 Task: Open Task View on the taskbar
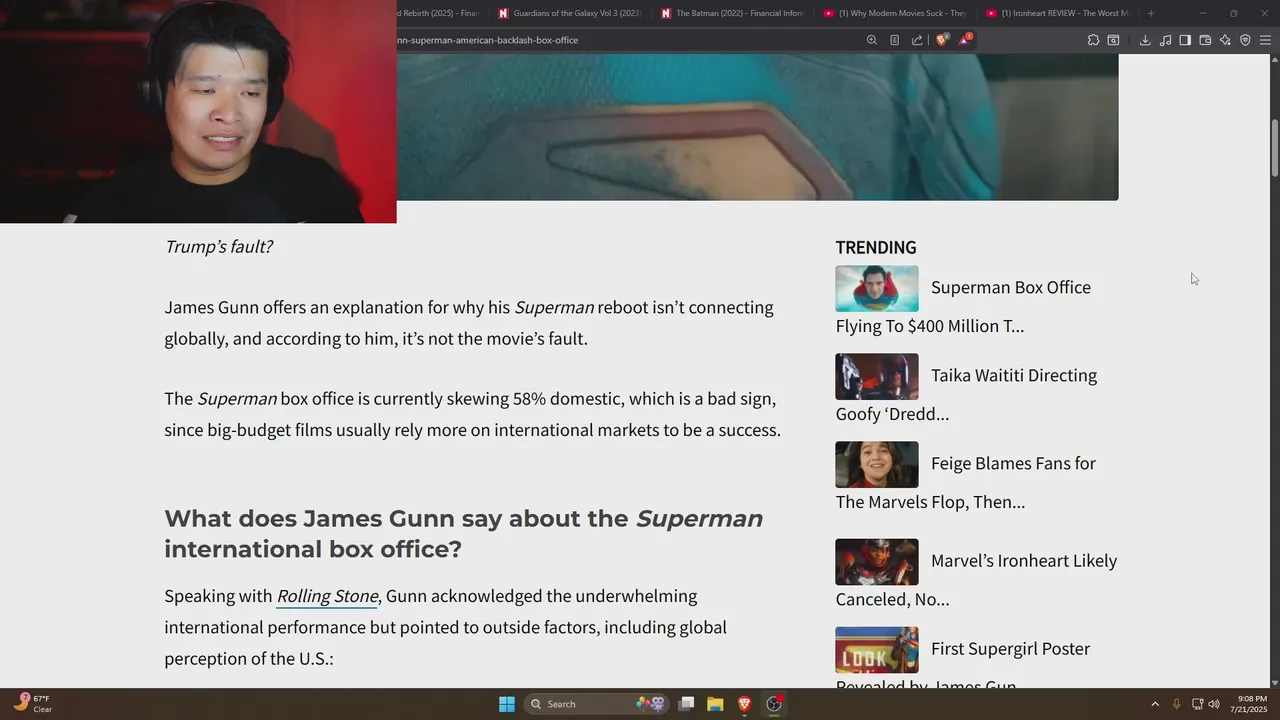[x=686, y=704]
